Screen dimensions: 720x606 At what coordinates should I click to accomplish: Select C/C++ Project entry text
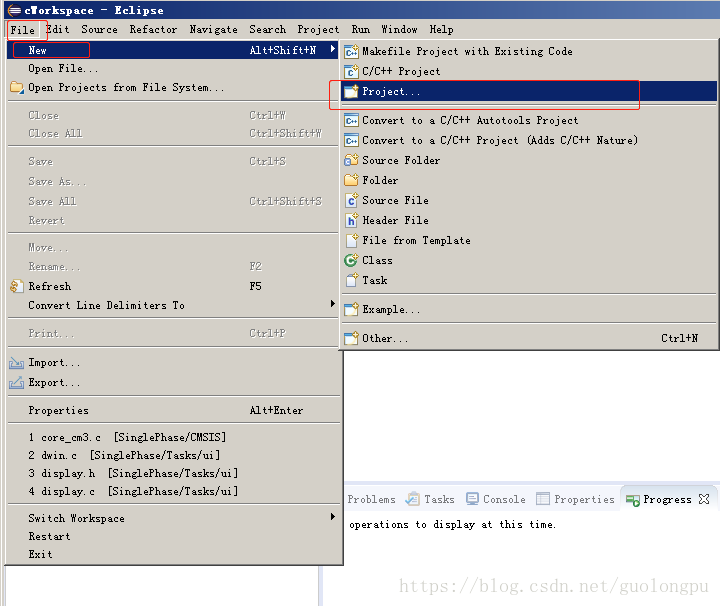point(401,71)
